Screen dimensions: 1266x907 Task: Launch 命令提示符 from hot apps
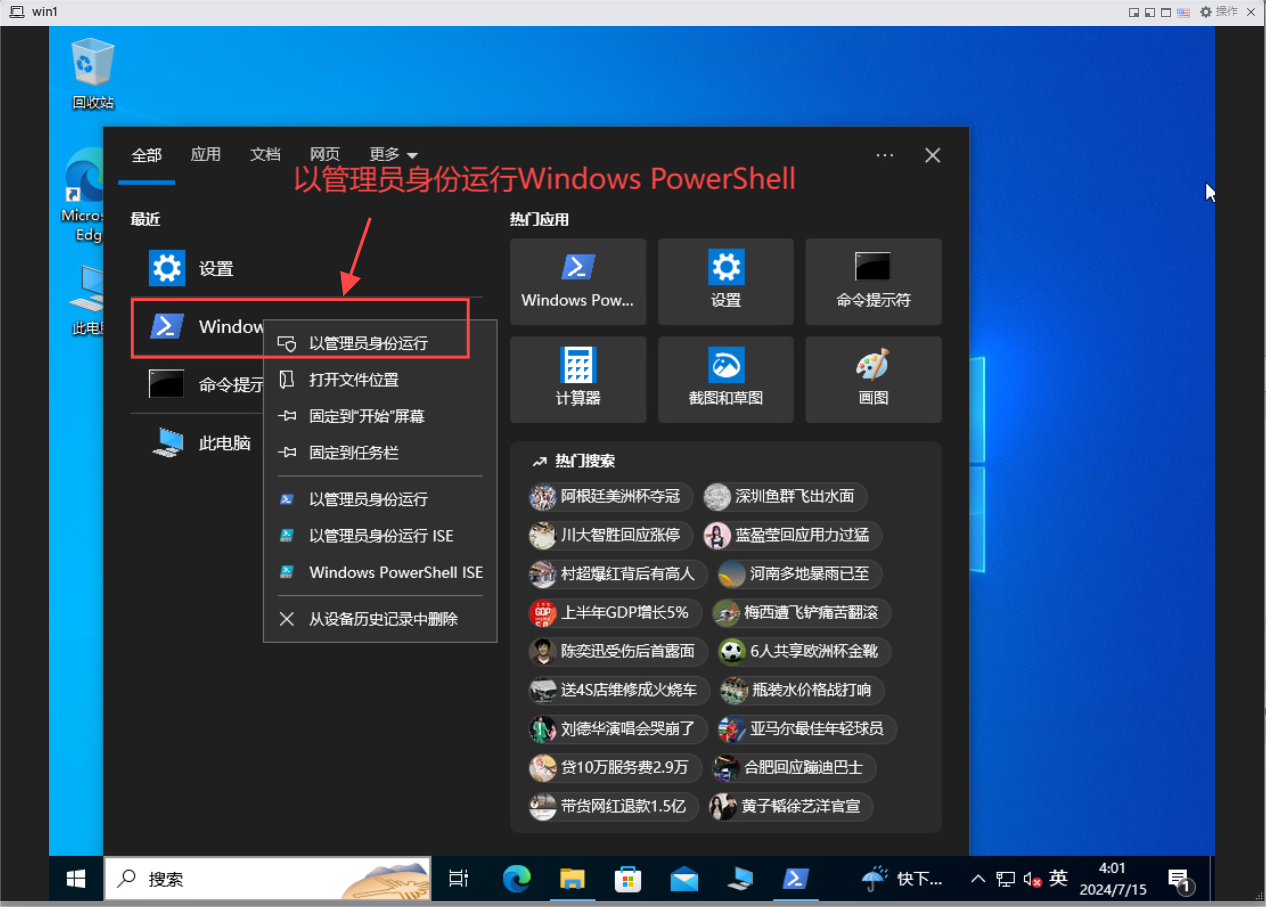tap(873, 281)
